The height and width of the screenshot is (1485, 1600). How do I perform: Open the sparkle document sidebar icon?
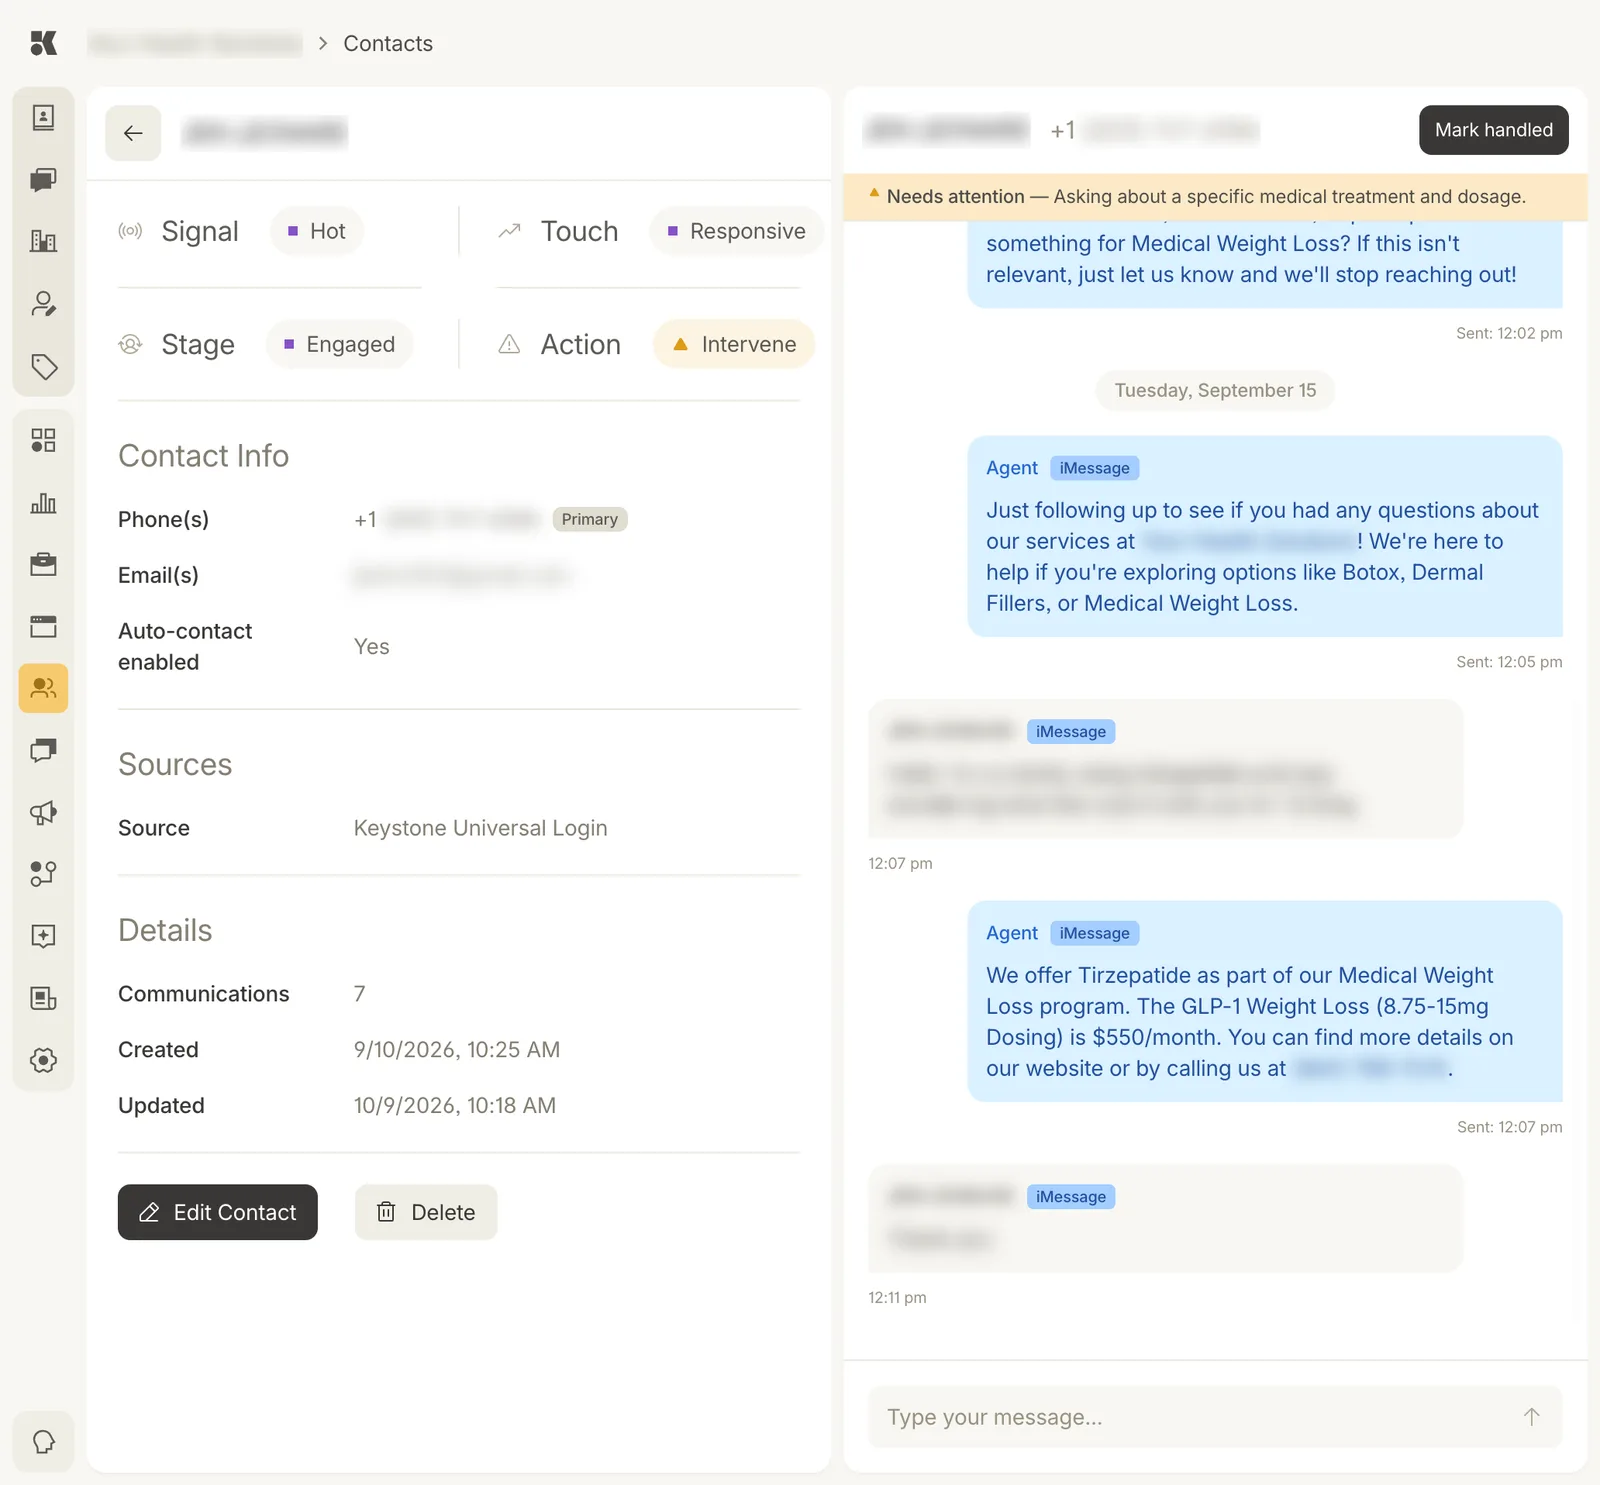pyautogui.click(x=43, y=936)
